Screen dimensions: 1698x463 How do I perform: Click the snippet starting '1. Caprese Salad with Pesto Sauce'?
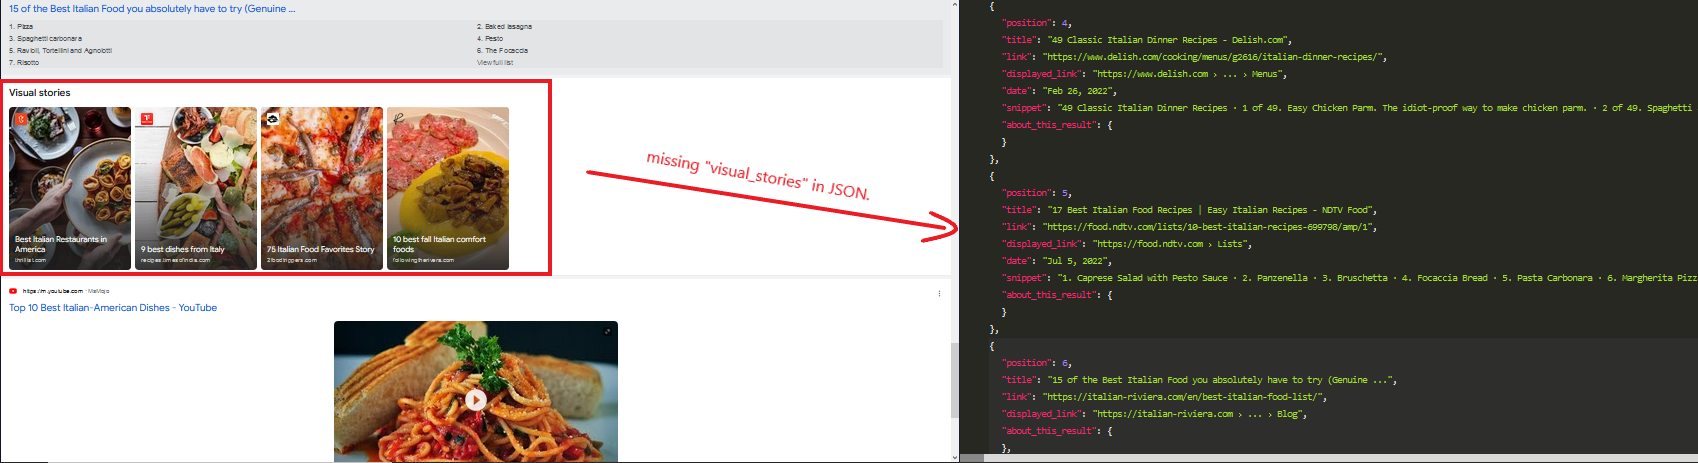1377,278
